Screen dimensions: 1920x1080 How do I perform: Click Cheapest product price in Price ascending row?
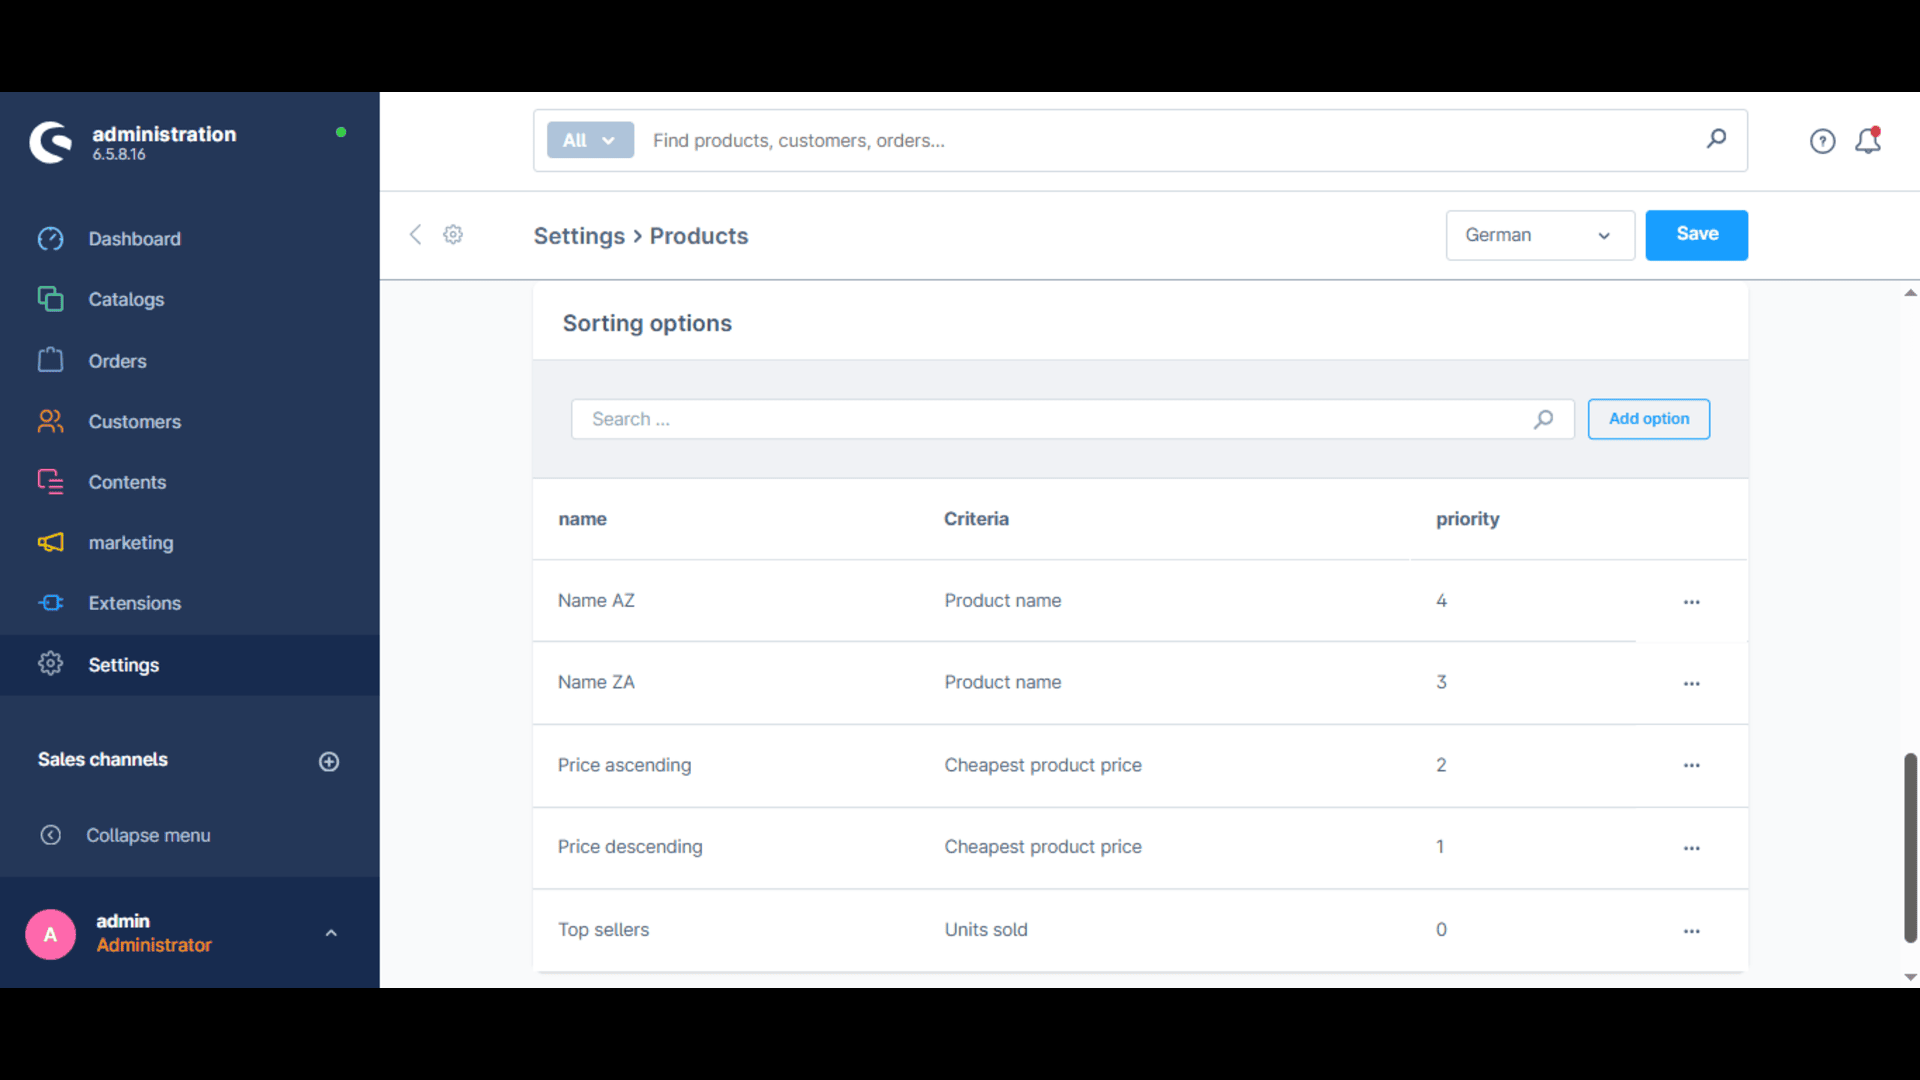[x=1043, y=765]
